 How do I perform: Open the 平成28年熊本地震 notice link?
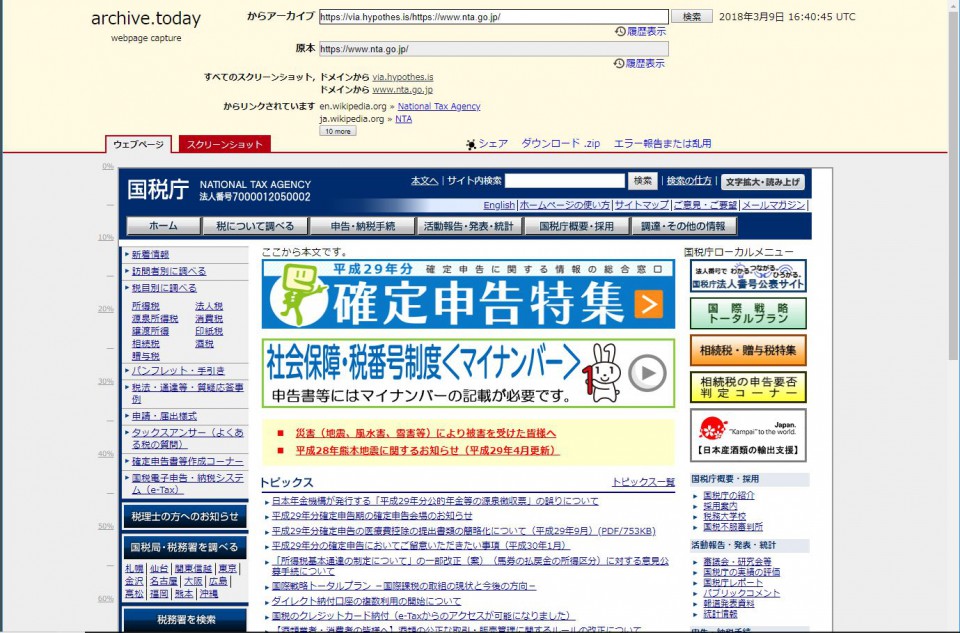point(427,450)
